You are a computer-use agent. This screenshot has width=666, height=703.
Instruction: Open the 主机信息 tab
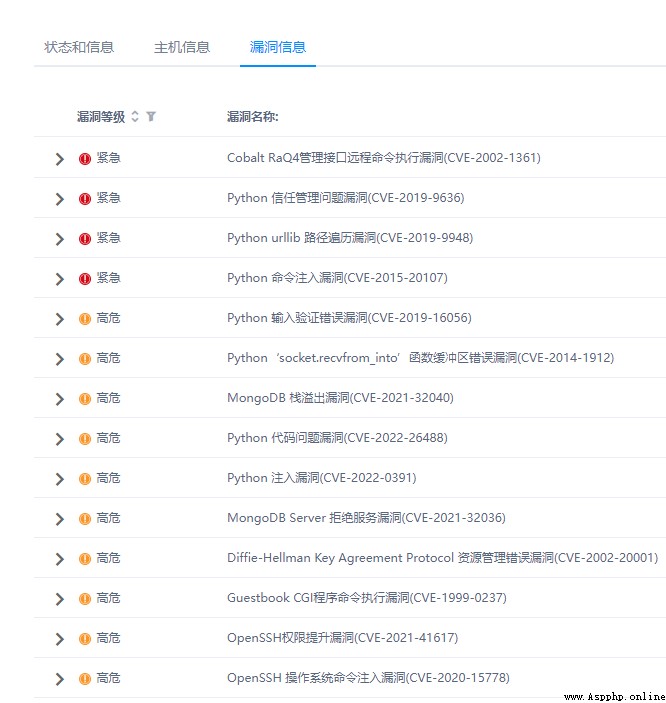(x=182, y=47)
